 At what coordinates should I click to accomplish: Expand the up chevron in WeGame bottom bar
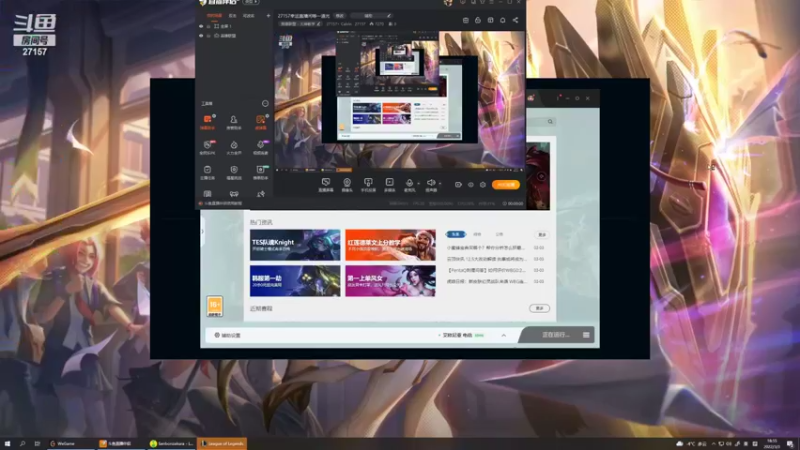(x=504, y=335)
